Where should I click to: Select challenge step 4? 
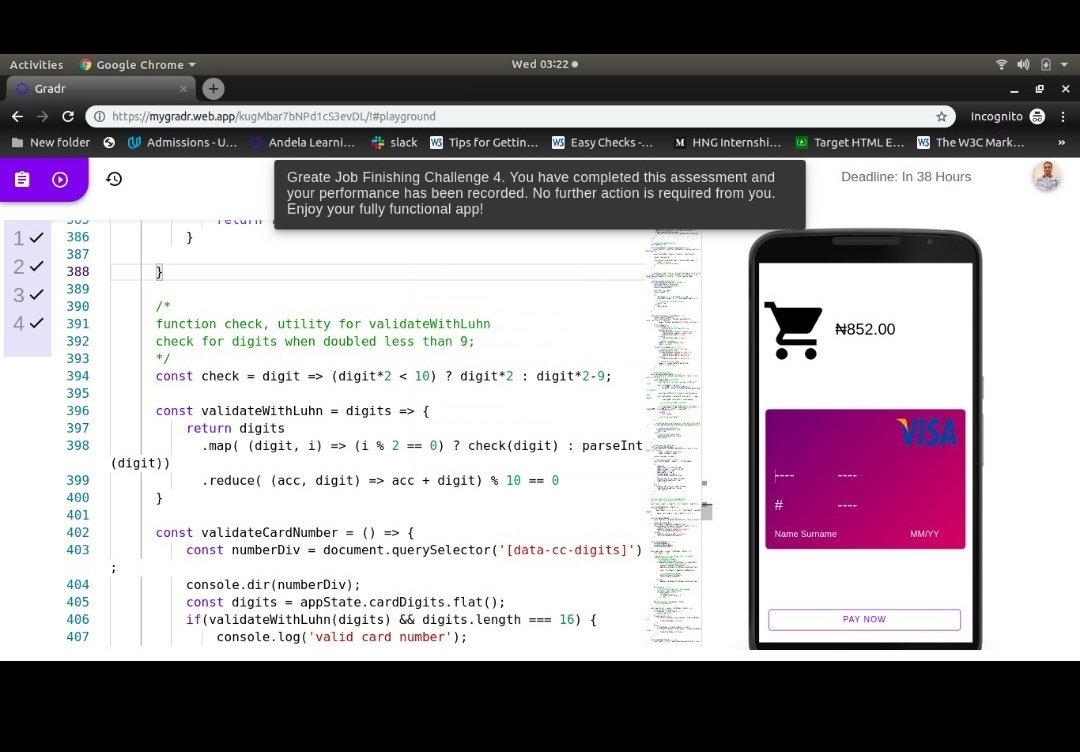click(x=28, y=323)
